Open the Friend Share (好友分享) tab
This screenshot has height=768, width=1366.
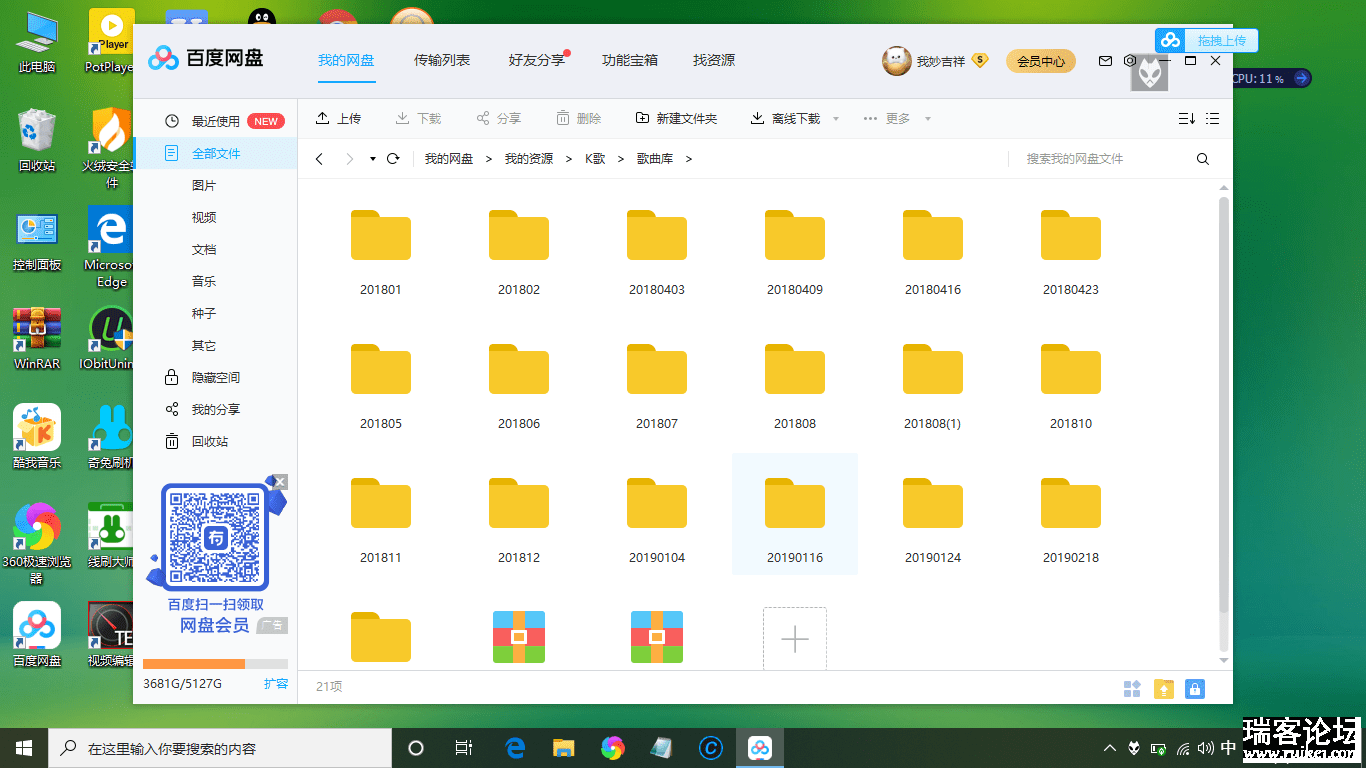[x=536, y=60]
